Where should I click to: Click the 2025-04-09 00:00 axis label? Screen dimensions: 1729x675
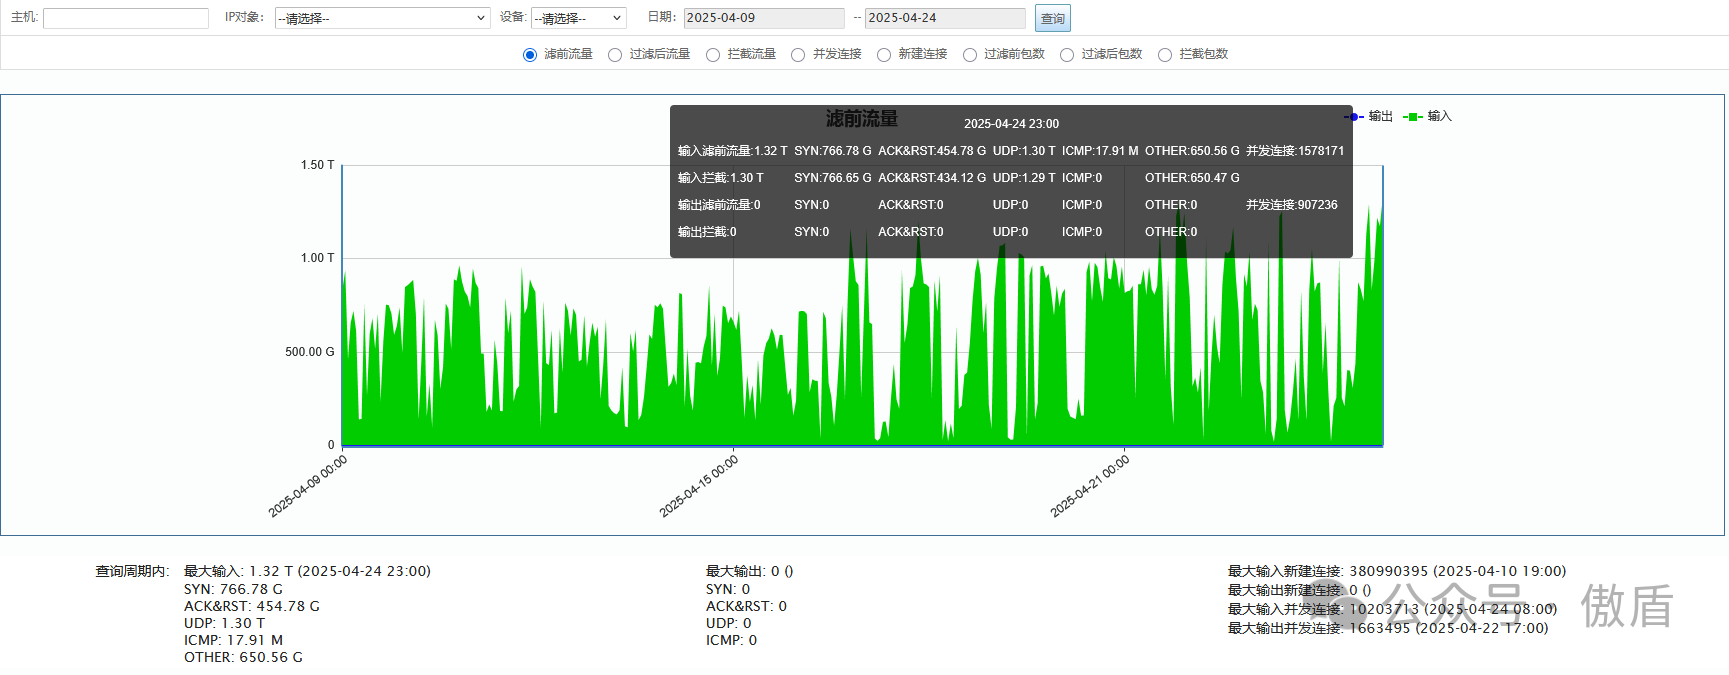pyautogui.click(x=308, y=486)
